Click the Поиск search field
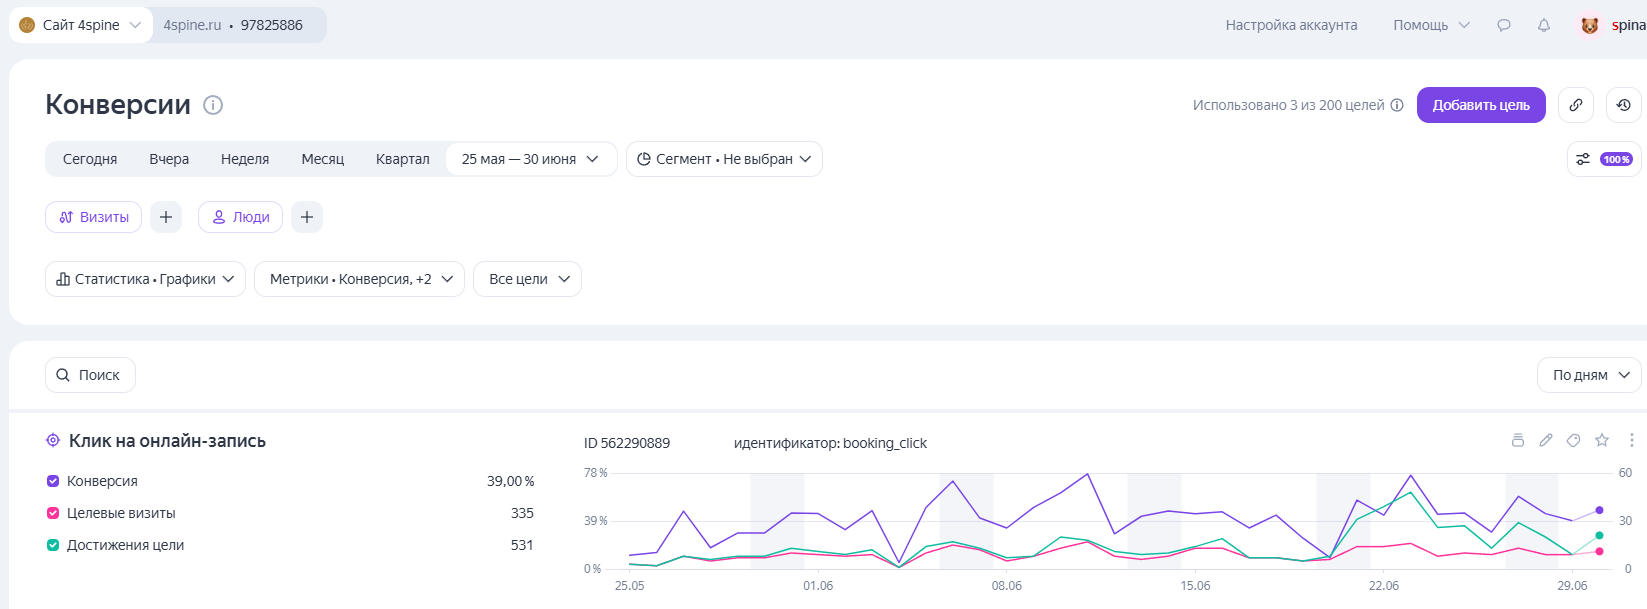The image size is (1647, 609). coord(90,375)
